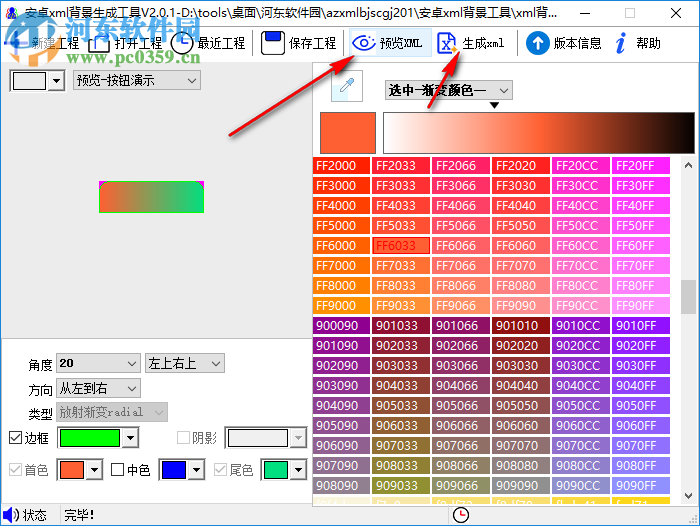The image size is (700, 526).
Task: Select the FF2000 color cell
Action: pyautogui.click(x=341, y=166)
